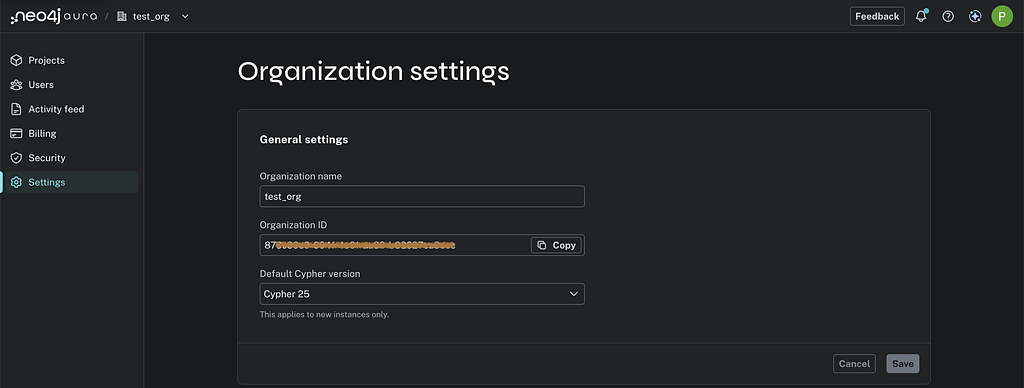Click the Neo4j Aura logo
Screen dimensions: 1024x388
[x=54, y=16]
